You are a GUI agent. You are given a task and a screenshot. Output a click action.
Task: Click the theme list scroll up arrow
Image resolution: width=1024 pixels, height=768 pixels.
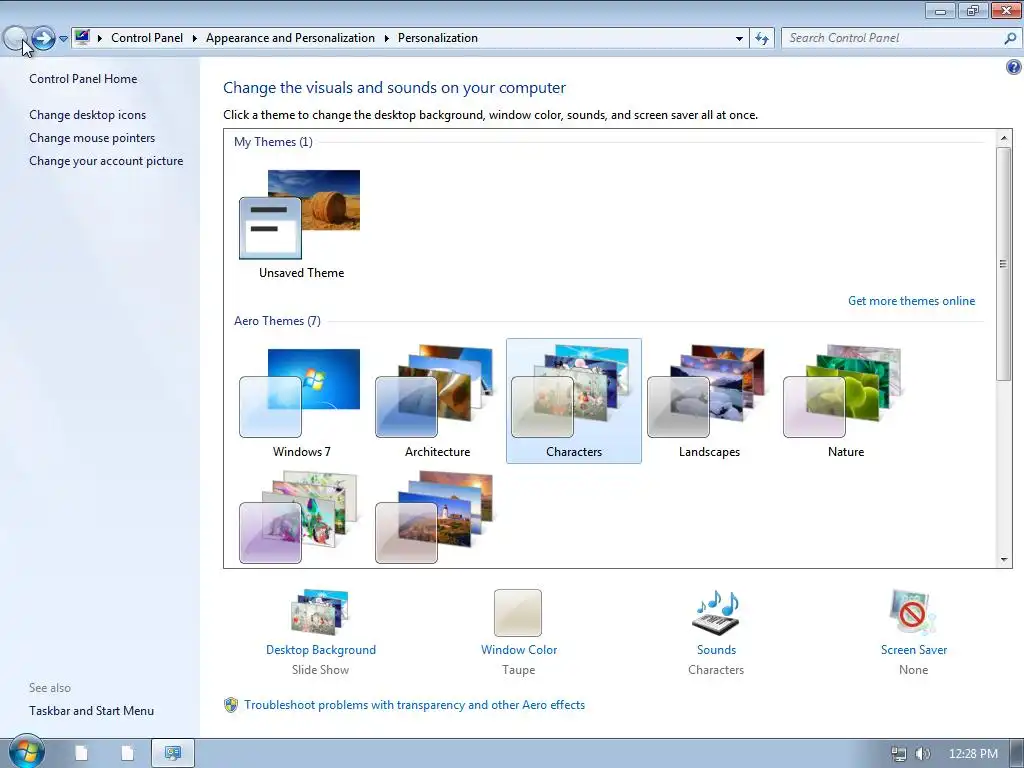click(x=1004, y=138)
